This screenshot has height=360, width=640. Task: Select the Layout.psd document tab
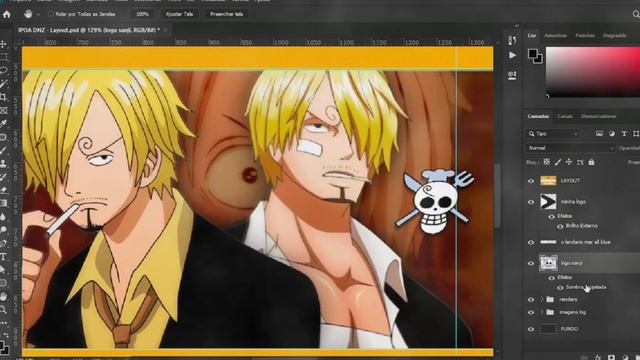click(x=89, y=30)
